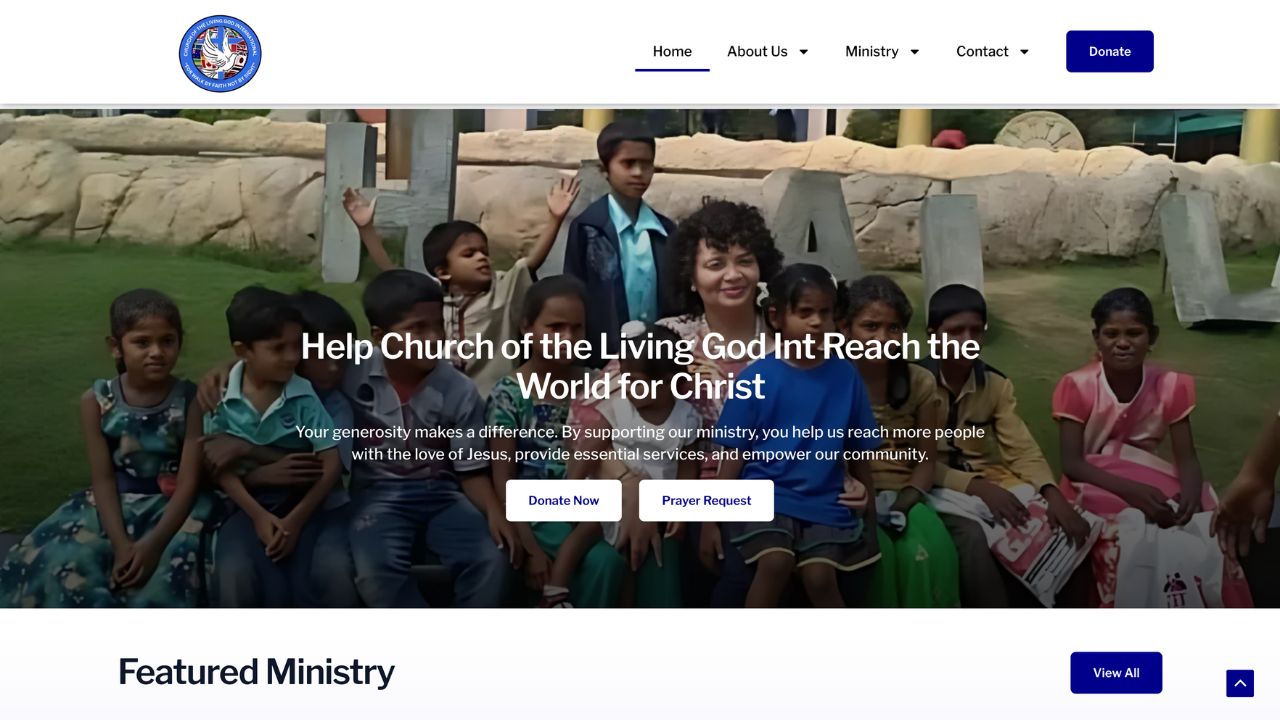1280x720 pixels.
Task: Click the hero headline about reaching the world
Action: [x=640, y=366]
